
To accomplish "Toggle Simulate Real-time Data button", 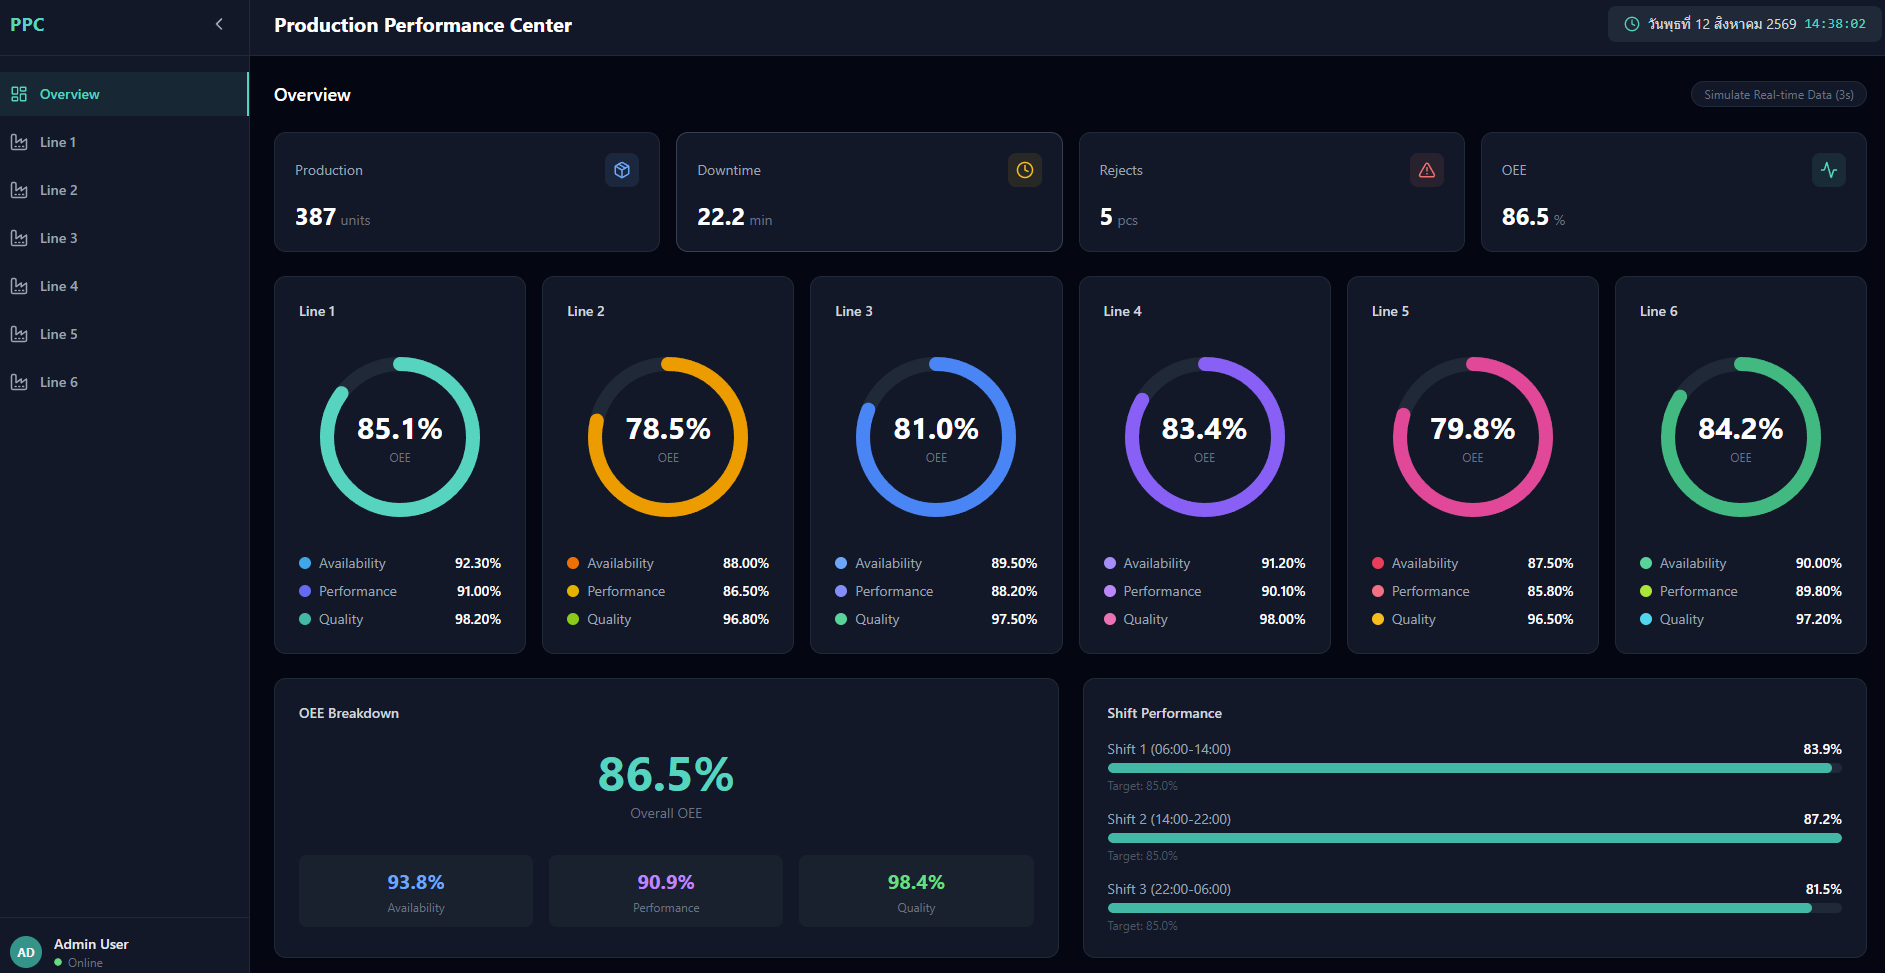I will pos(1779,95).
